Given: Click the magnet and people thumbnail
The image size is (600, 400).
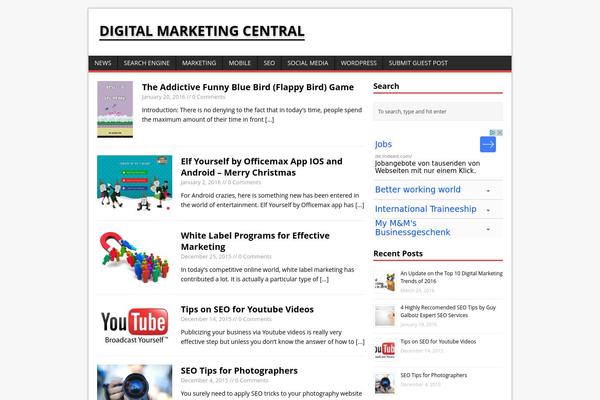Looking at the screenshot, I should coord(135,257).
